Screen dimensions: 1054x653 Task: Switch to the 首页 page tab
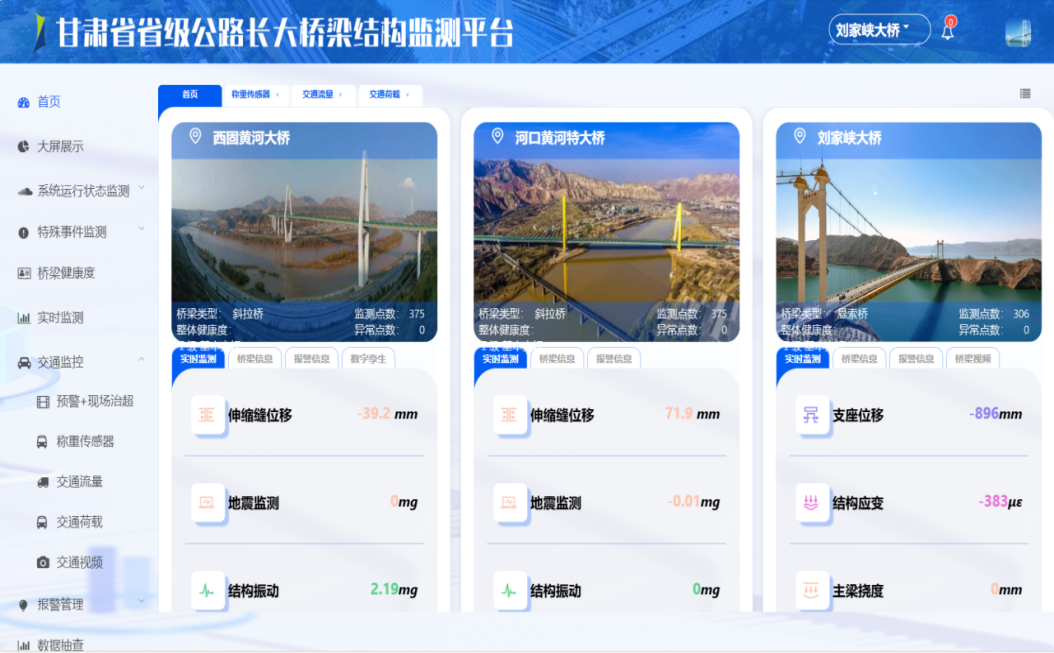[x=190, y=95]
